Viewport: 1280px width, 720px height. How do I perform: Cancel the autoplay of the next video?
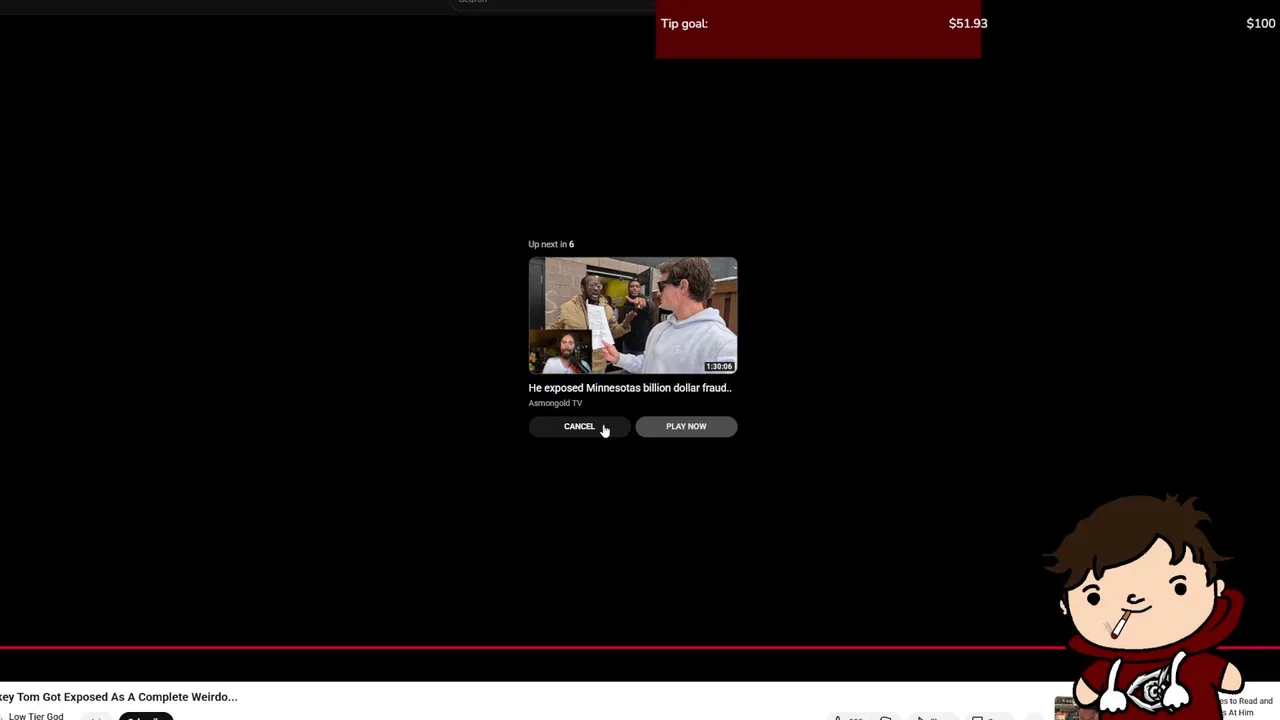tap(579, 427)
